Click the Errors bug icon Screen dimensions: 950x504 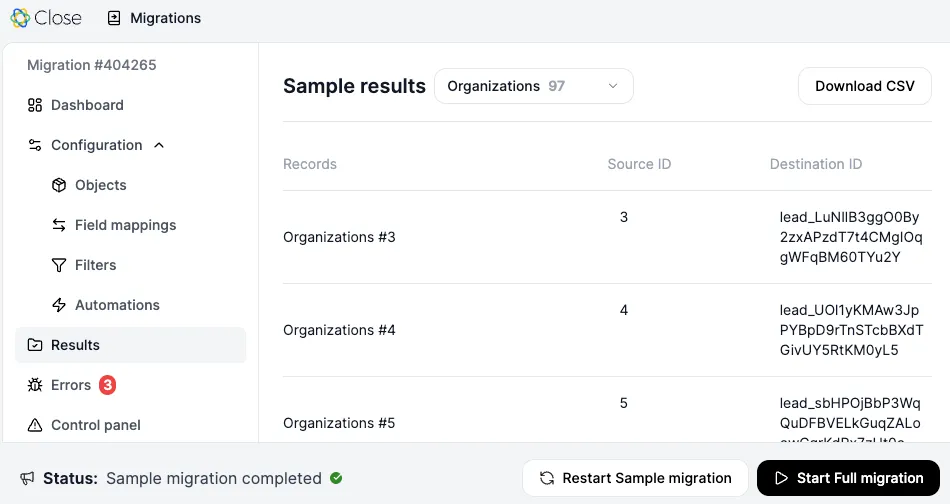click(35, 385)
